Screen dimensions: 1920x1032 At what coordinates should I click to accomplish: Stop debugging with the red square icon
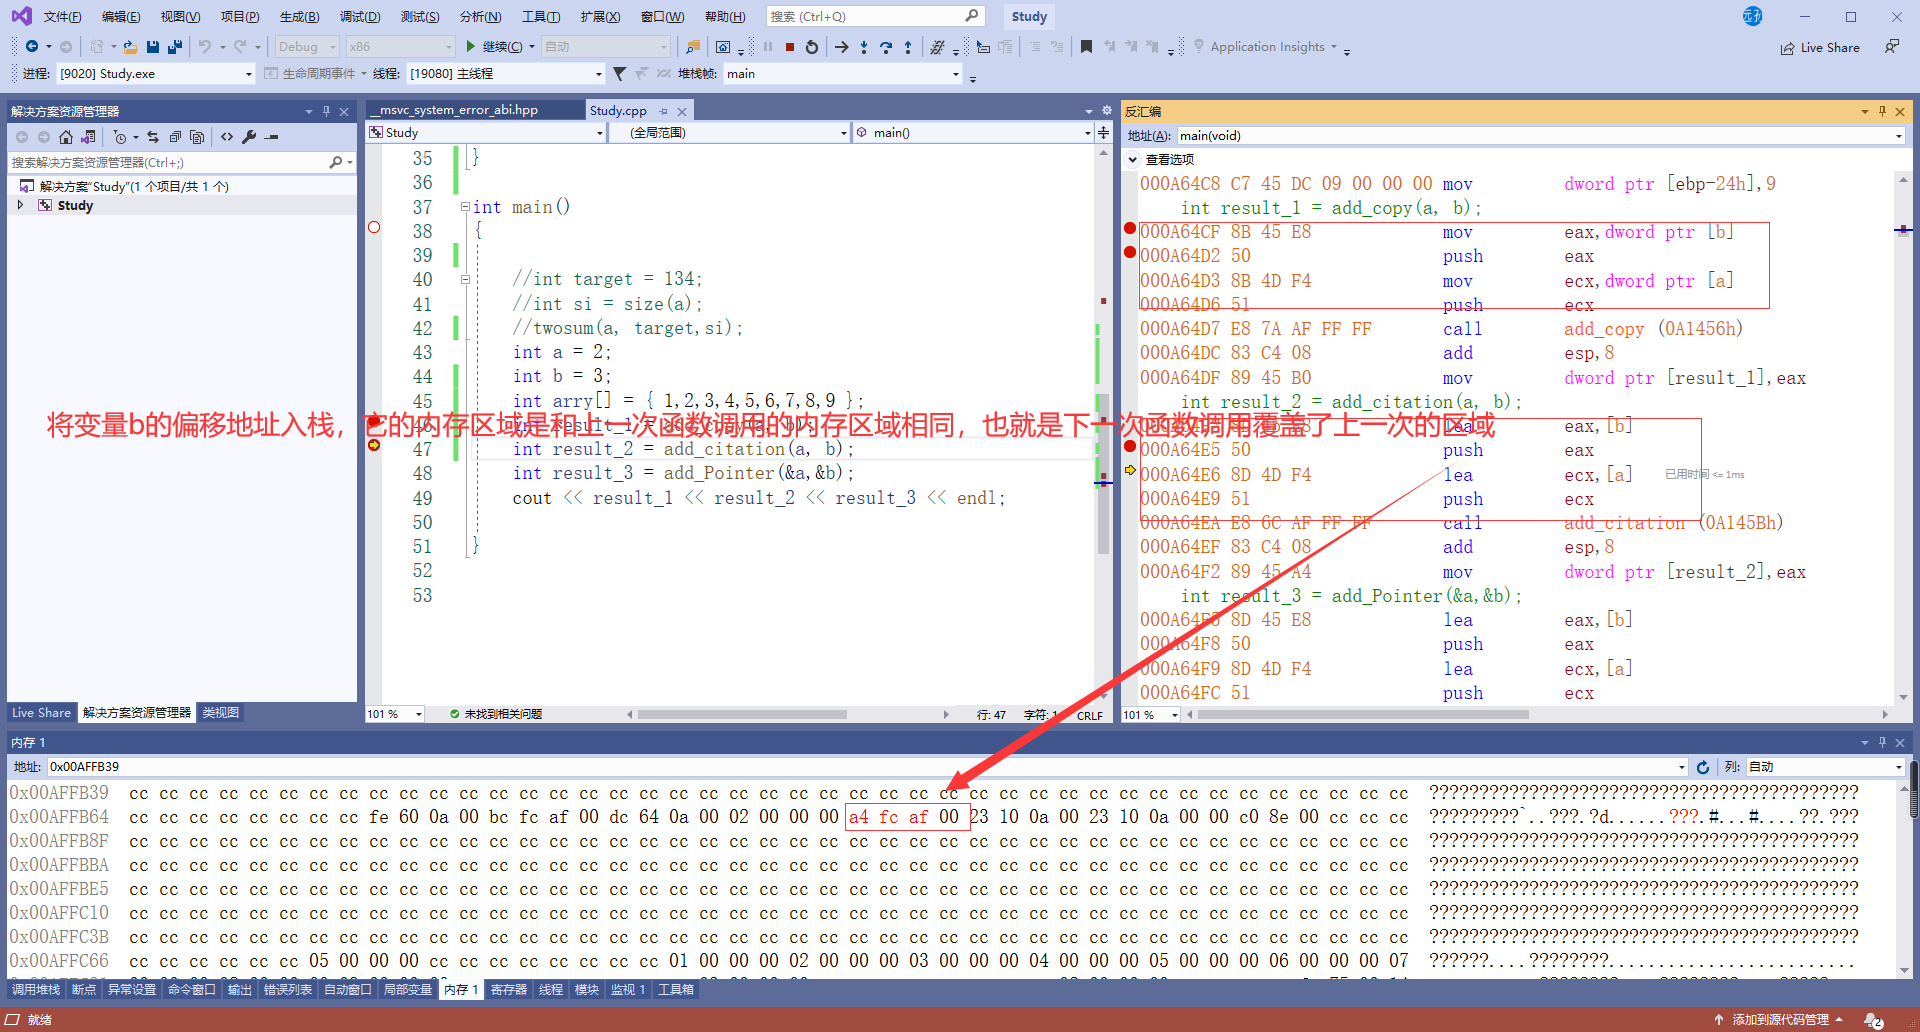[790, 47]
